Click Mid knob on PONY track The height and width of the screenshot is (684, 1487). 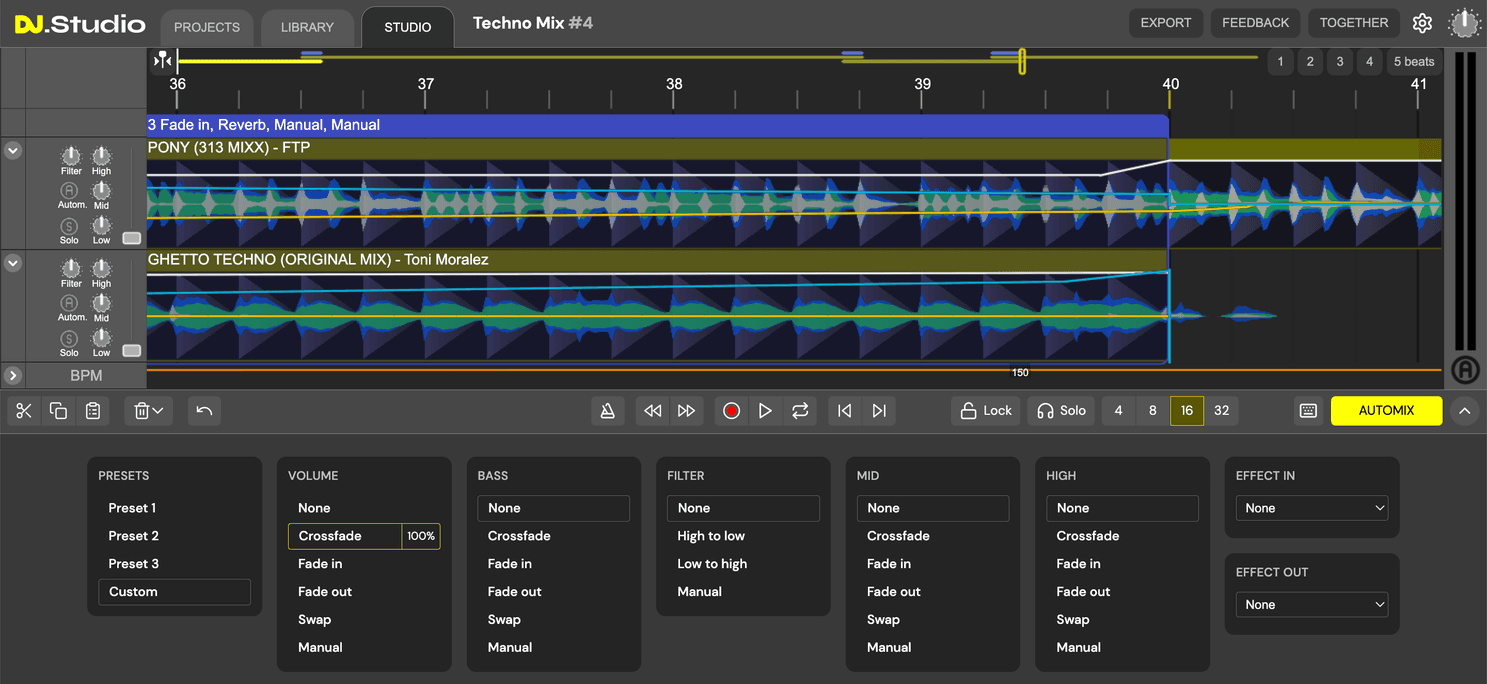pos(102,190)
